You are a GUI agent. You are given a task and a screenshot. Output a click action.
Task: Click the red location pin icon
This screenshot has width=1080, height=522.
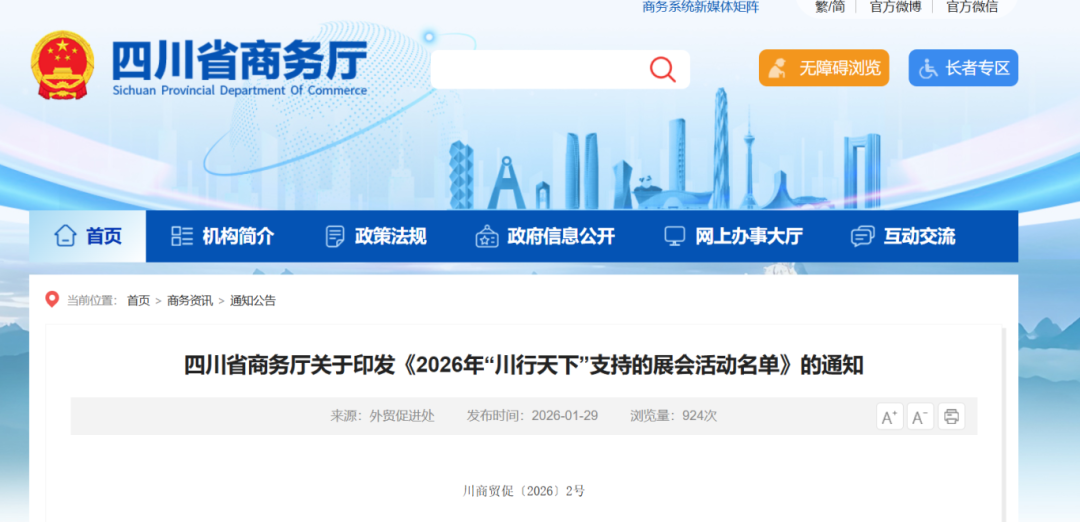52,300
